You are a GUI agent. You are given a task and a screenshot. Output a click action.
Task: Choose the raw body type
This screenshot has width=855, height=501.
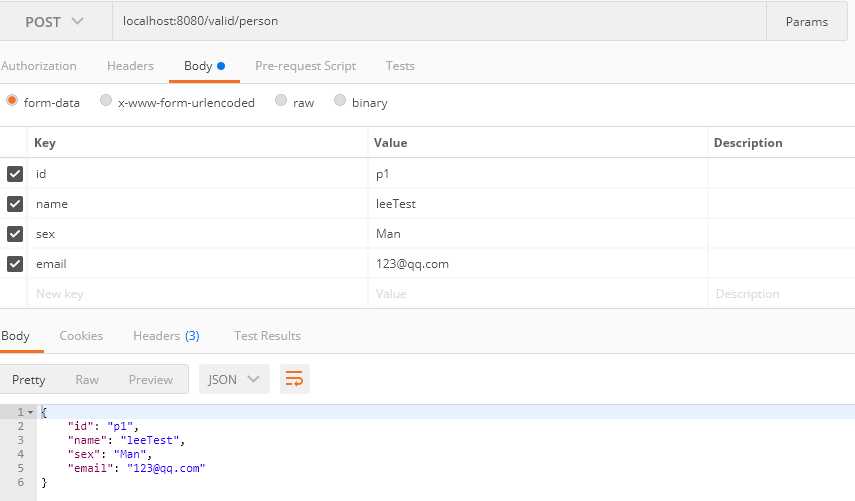281,101
